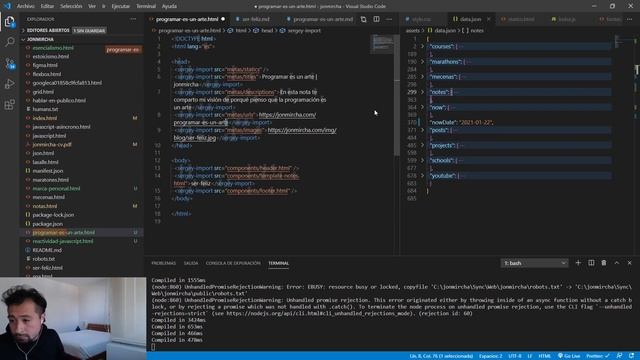The height and width of the screenshot is (360, 640).
Task: Expand the "mecenas" node in data.json
Action: coord(422,77)
